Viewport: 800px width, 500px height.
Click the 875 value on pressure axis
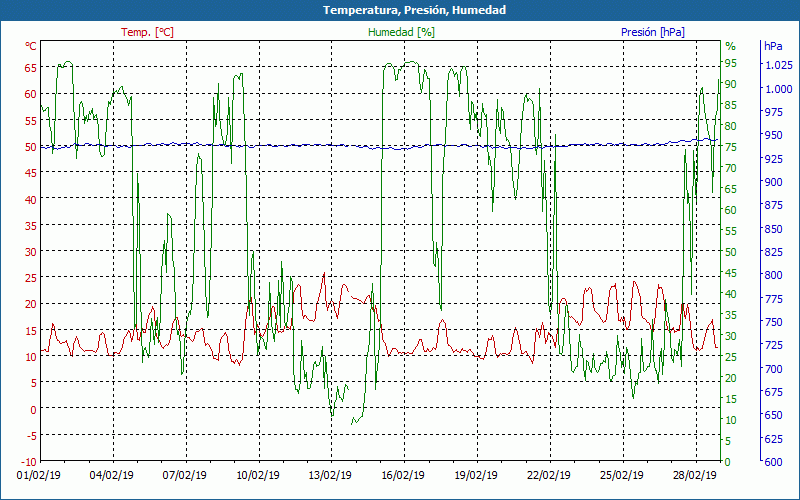(x=773, y=205)
